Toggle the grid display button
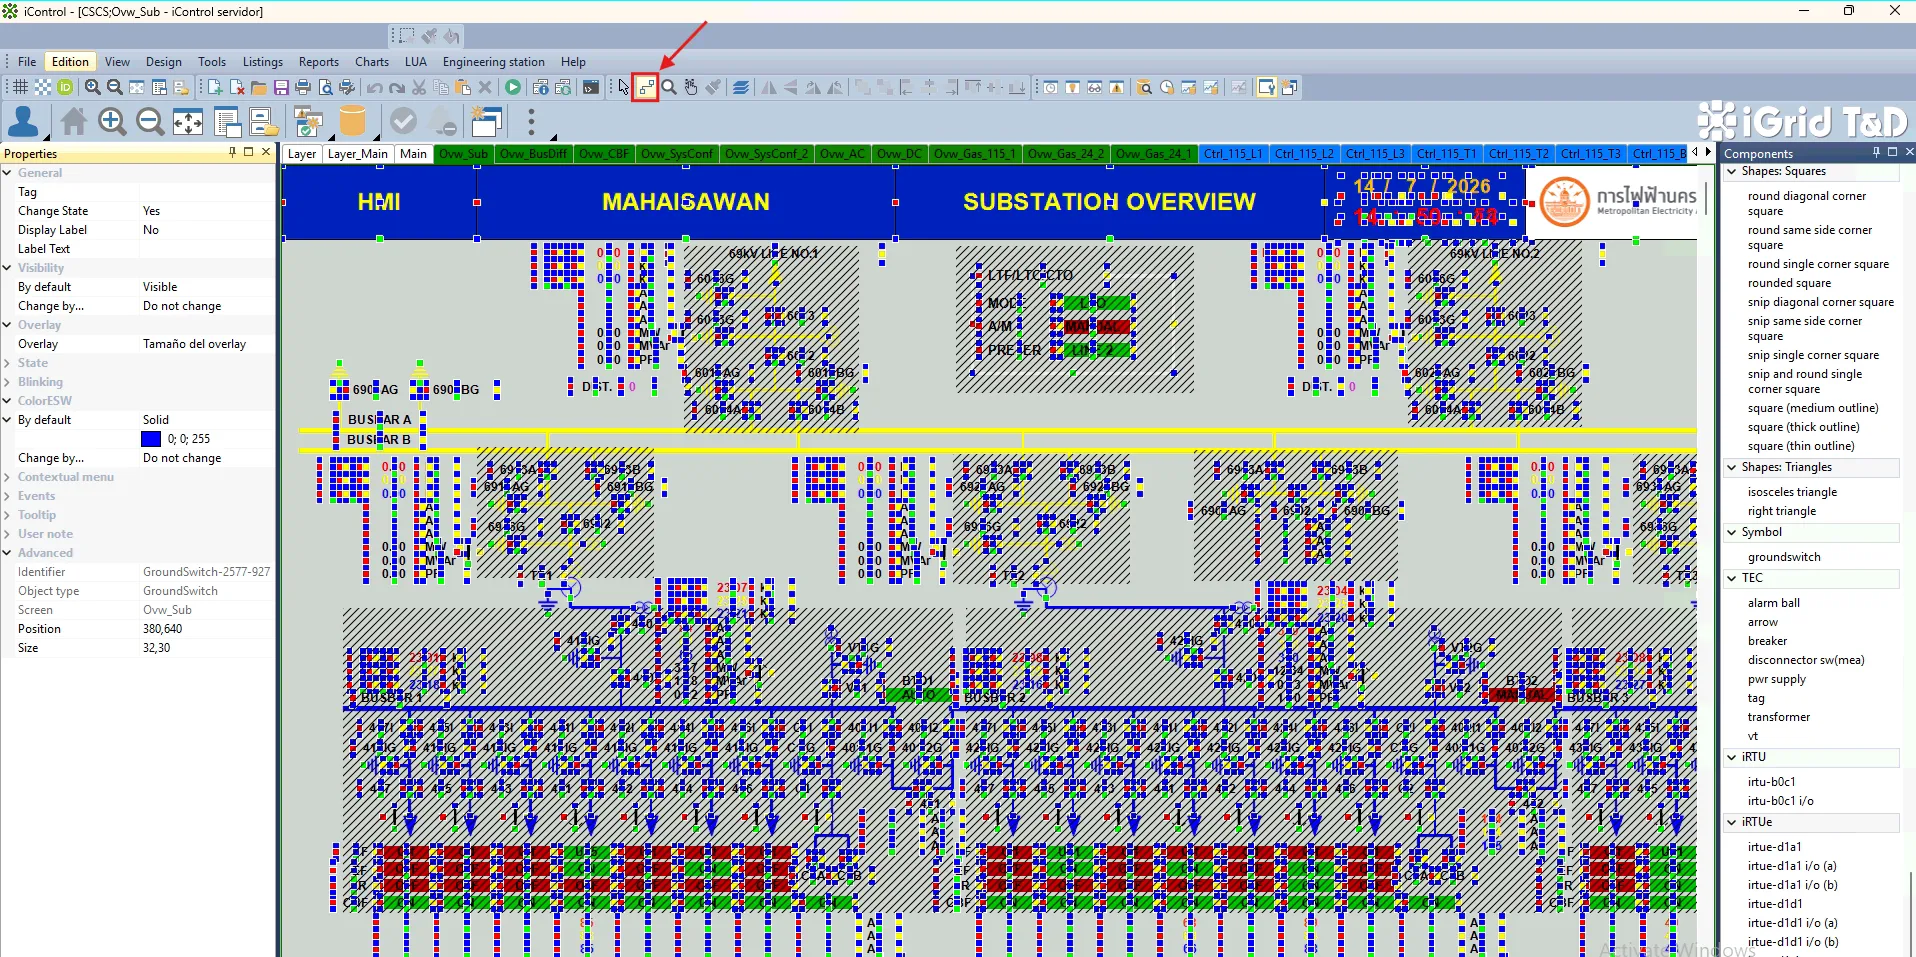Image resolution: width=1916 pixels, height=957 pixels. [x=20, y=88]
